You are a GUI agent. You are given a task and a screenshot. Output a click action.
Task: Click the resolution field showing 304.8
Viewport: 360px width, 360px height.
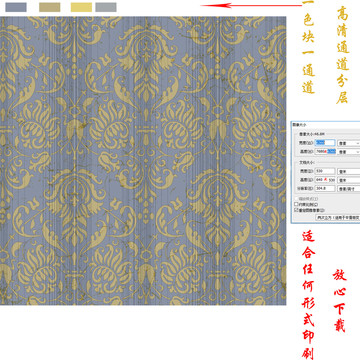pos(325,189)
